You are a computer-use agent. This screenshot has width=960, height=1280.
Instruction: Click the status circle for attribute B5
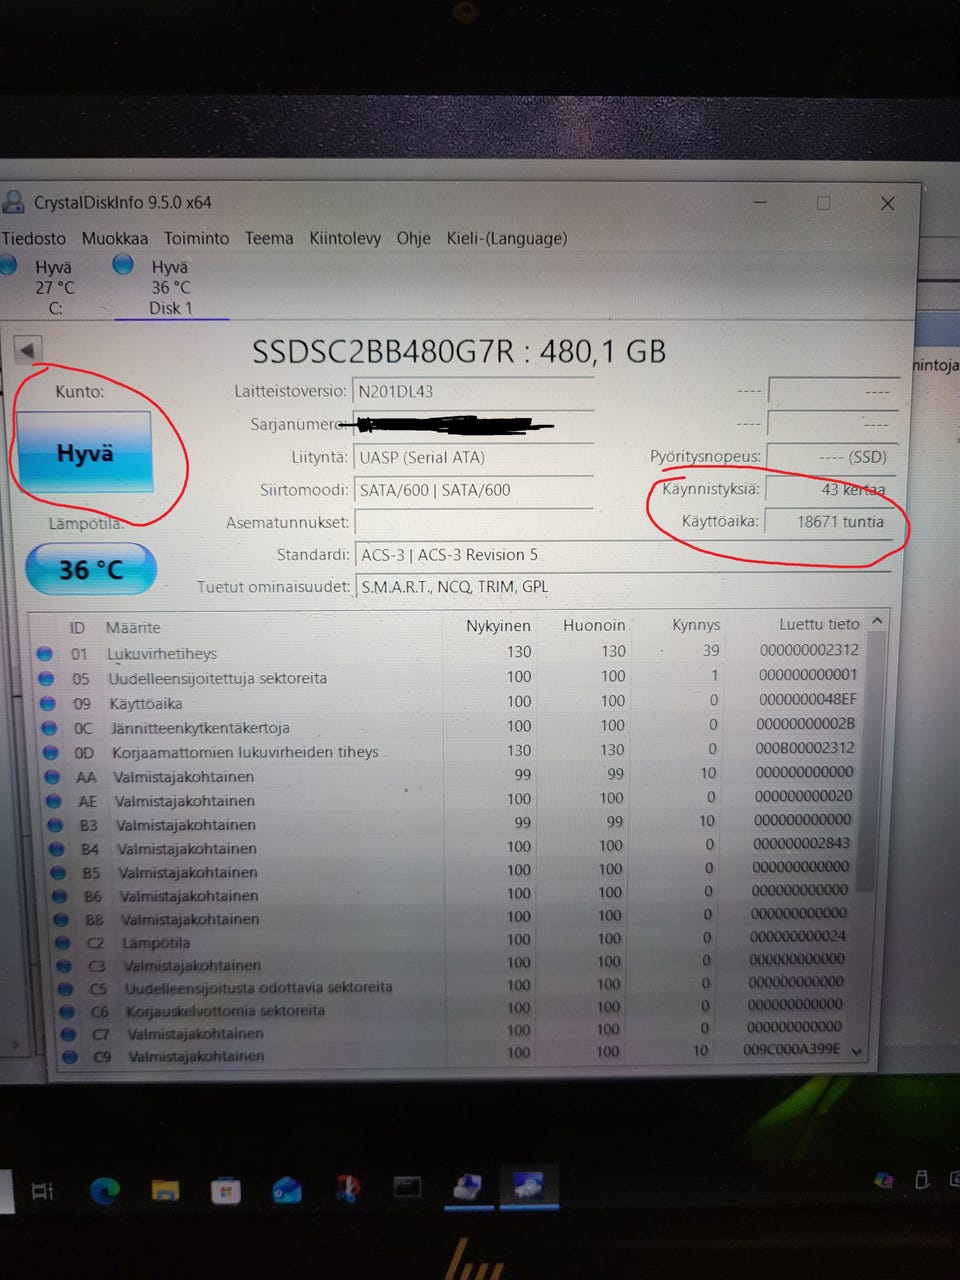(59, 872)
